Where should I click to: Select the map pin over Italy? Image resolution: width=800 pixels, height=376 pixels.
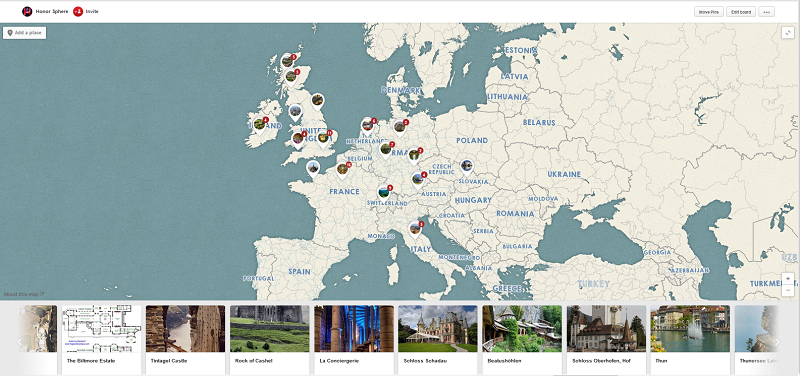click(x=415, y=229)
